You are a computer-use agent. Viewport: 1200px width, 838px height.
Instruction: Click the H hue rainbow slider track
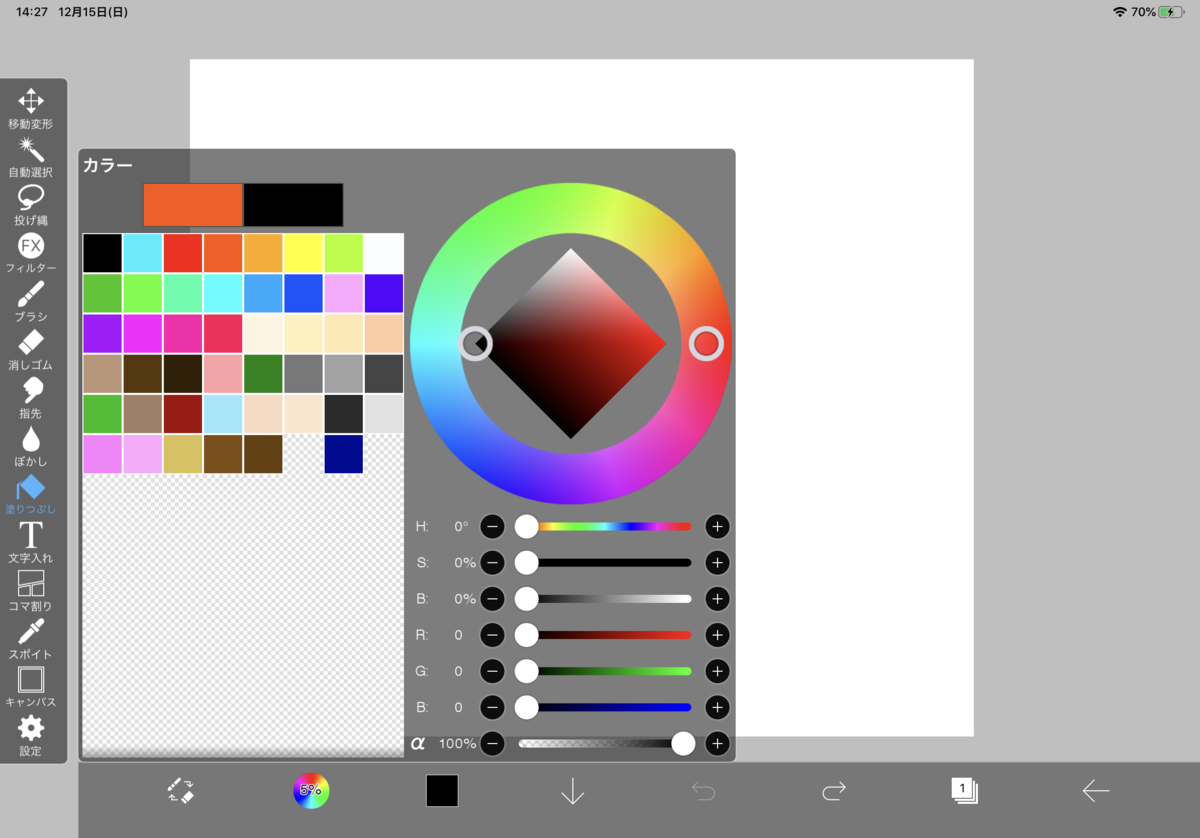point(605,526)
